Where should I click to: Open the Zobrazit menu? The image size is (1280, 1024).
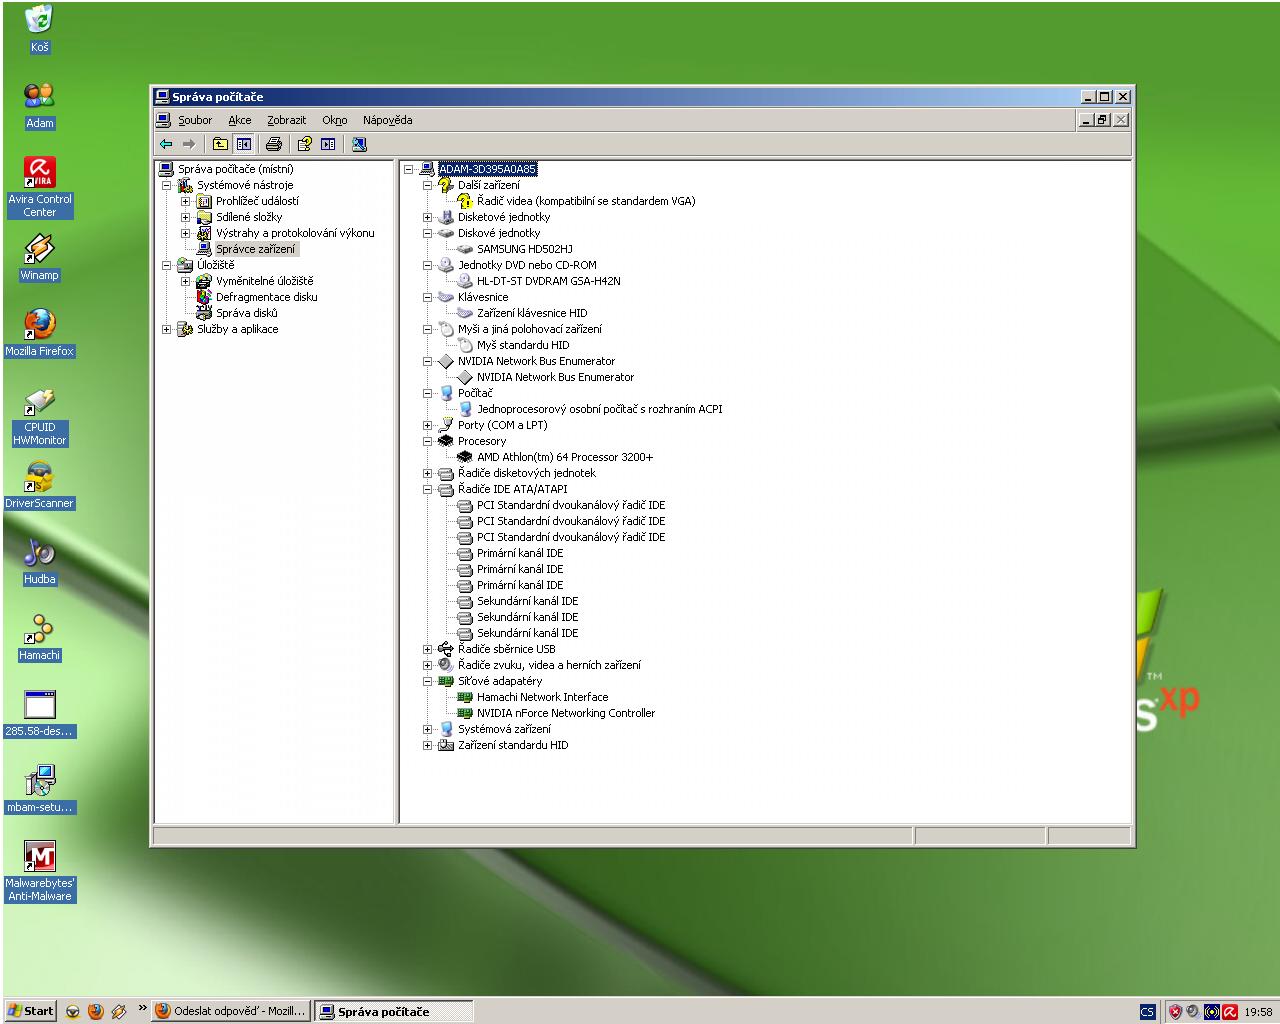point(286,120)
